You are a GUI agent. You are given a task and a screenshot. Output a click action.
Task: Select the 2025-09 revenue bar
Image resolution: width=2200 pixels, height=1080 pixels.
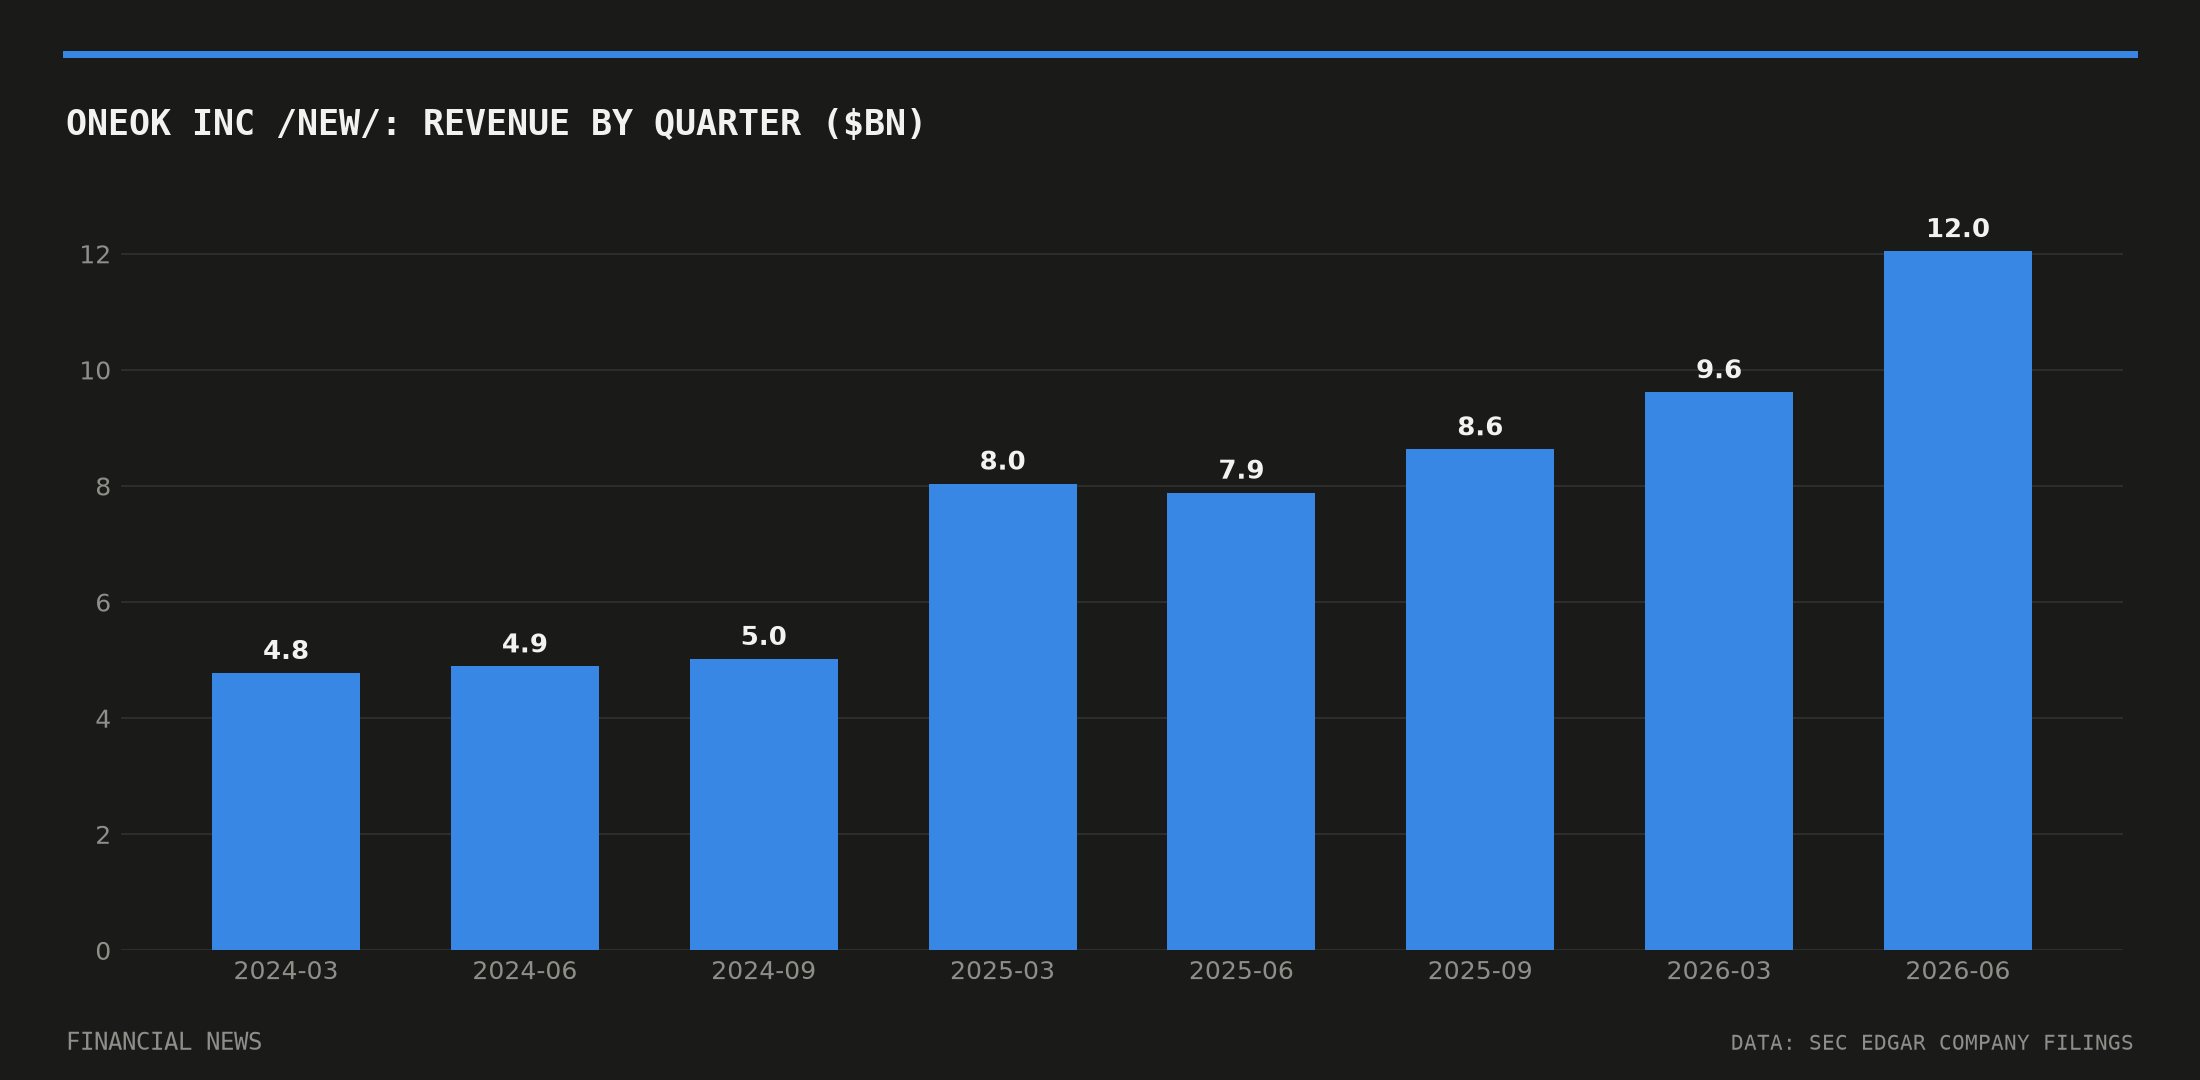click(x=1480, y=699)
